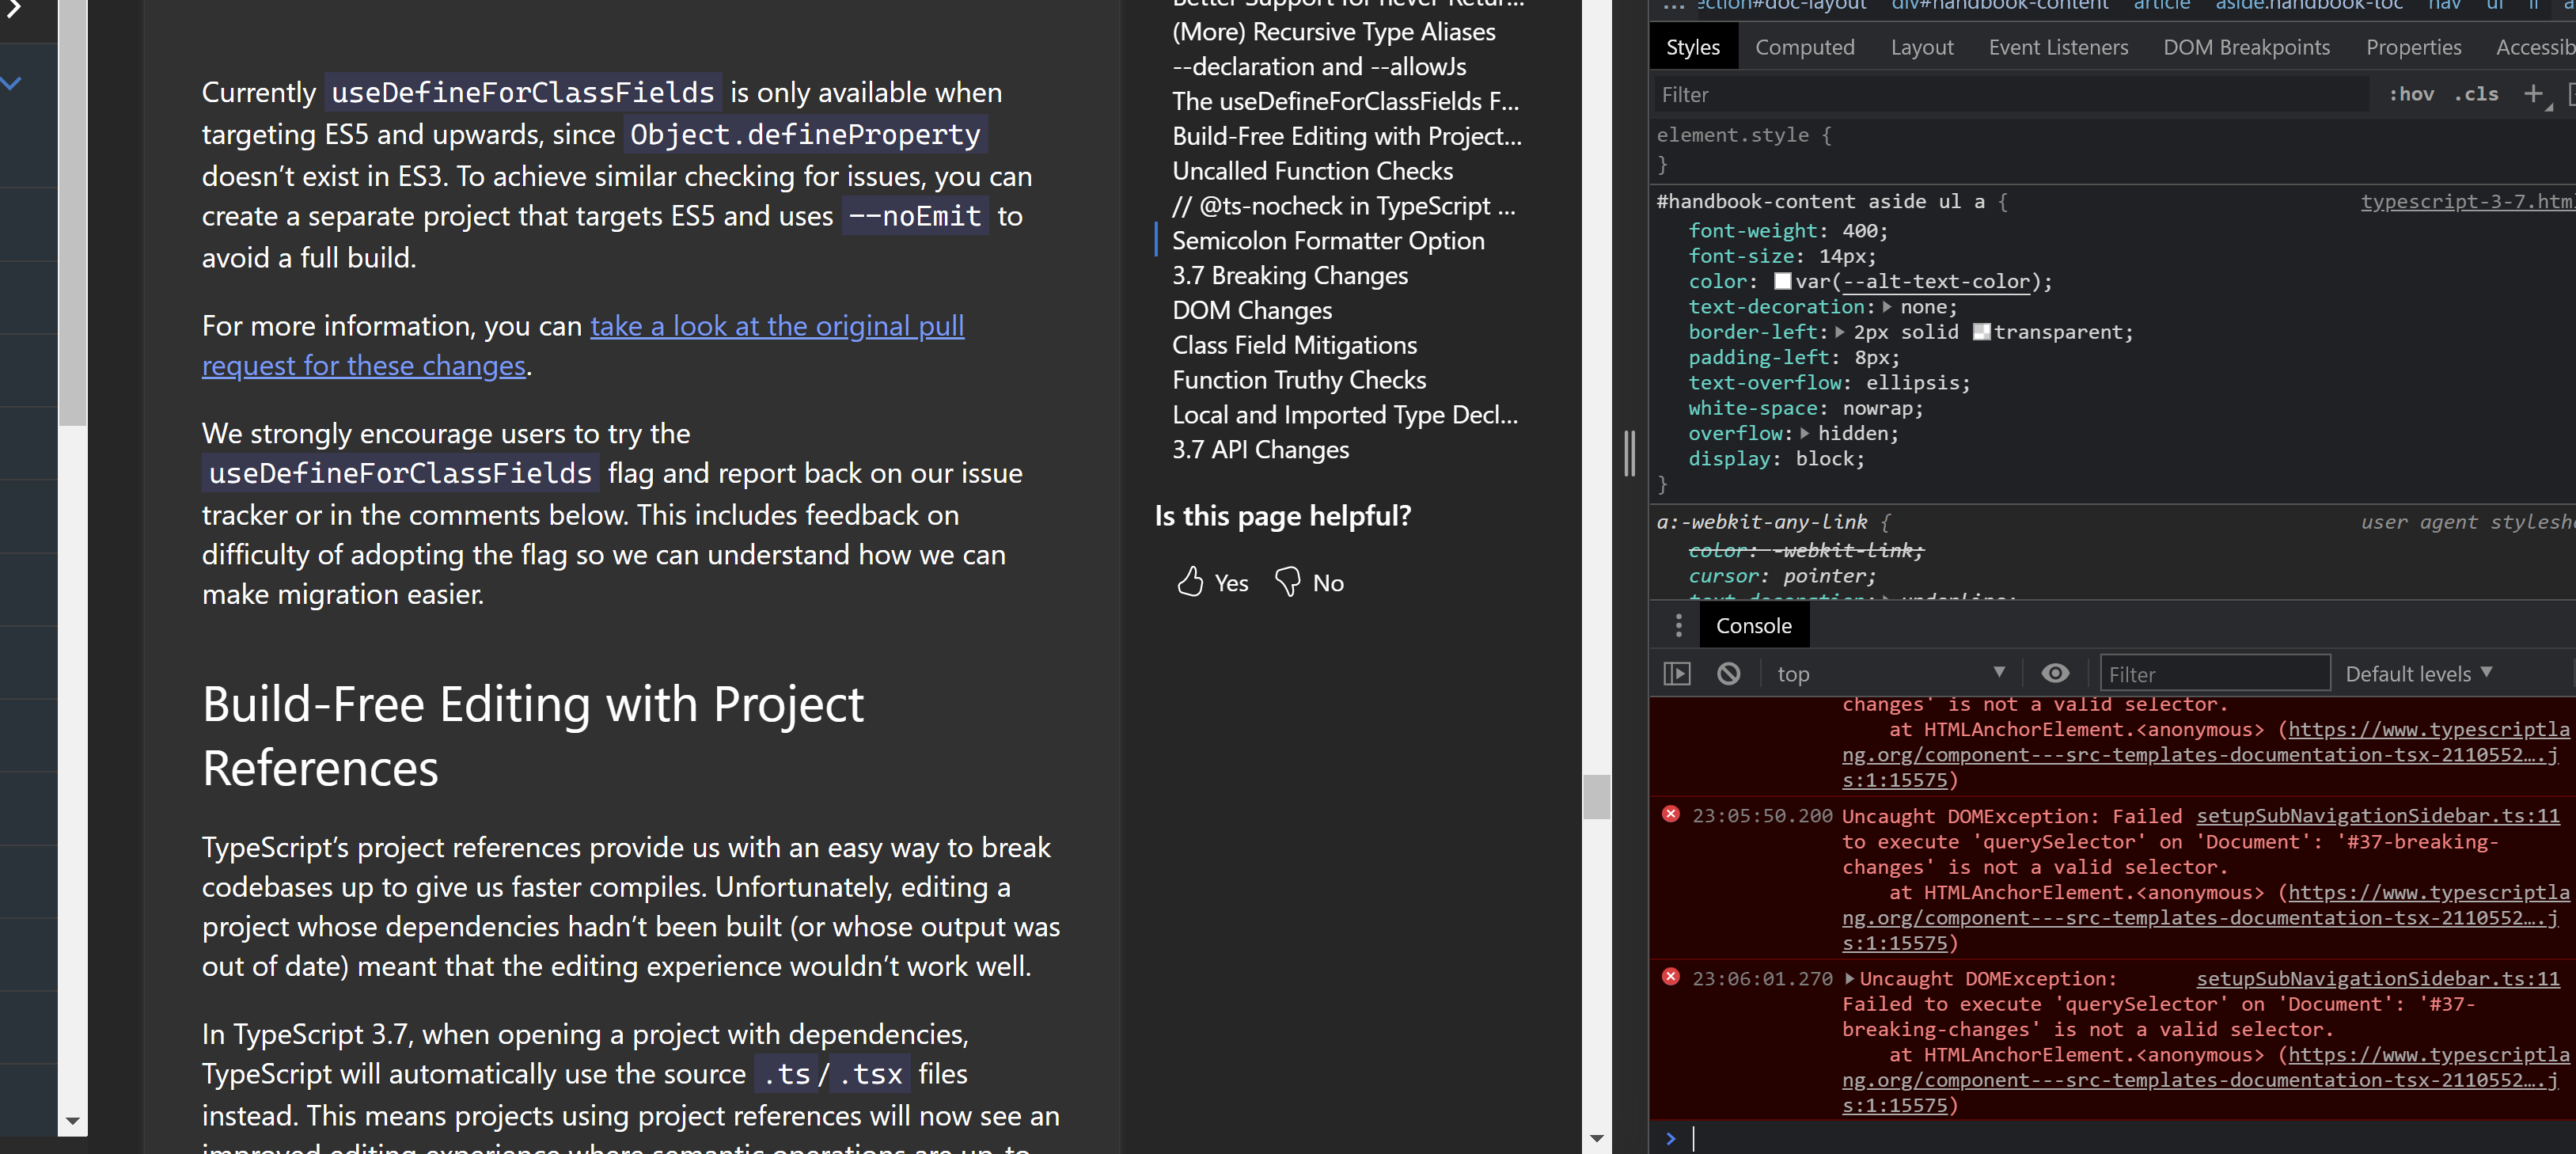Follow the original pull request link

point(777,326)
